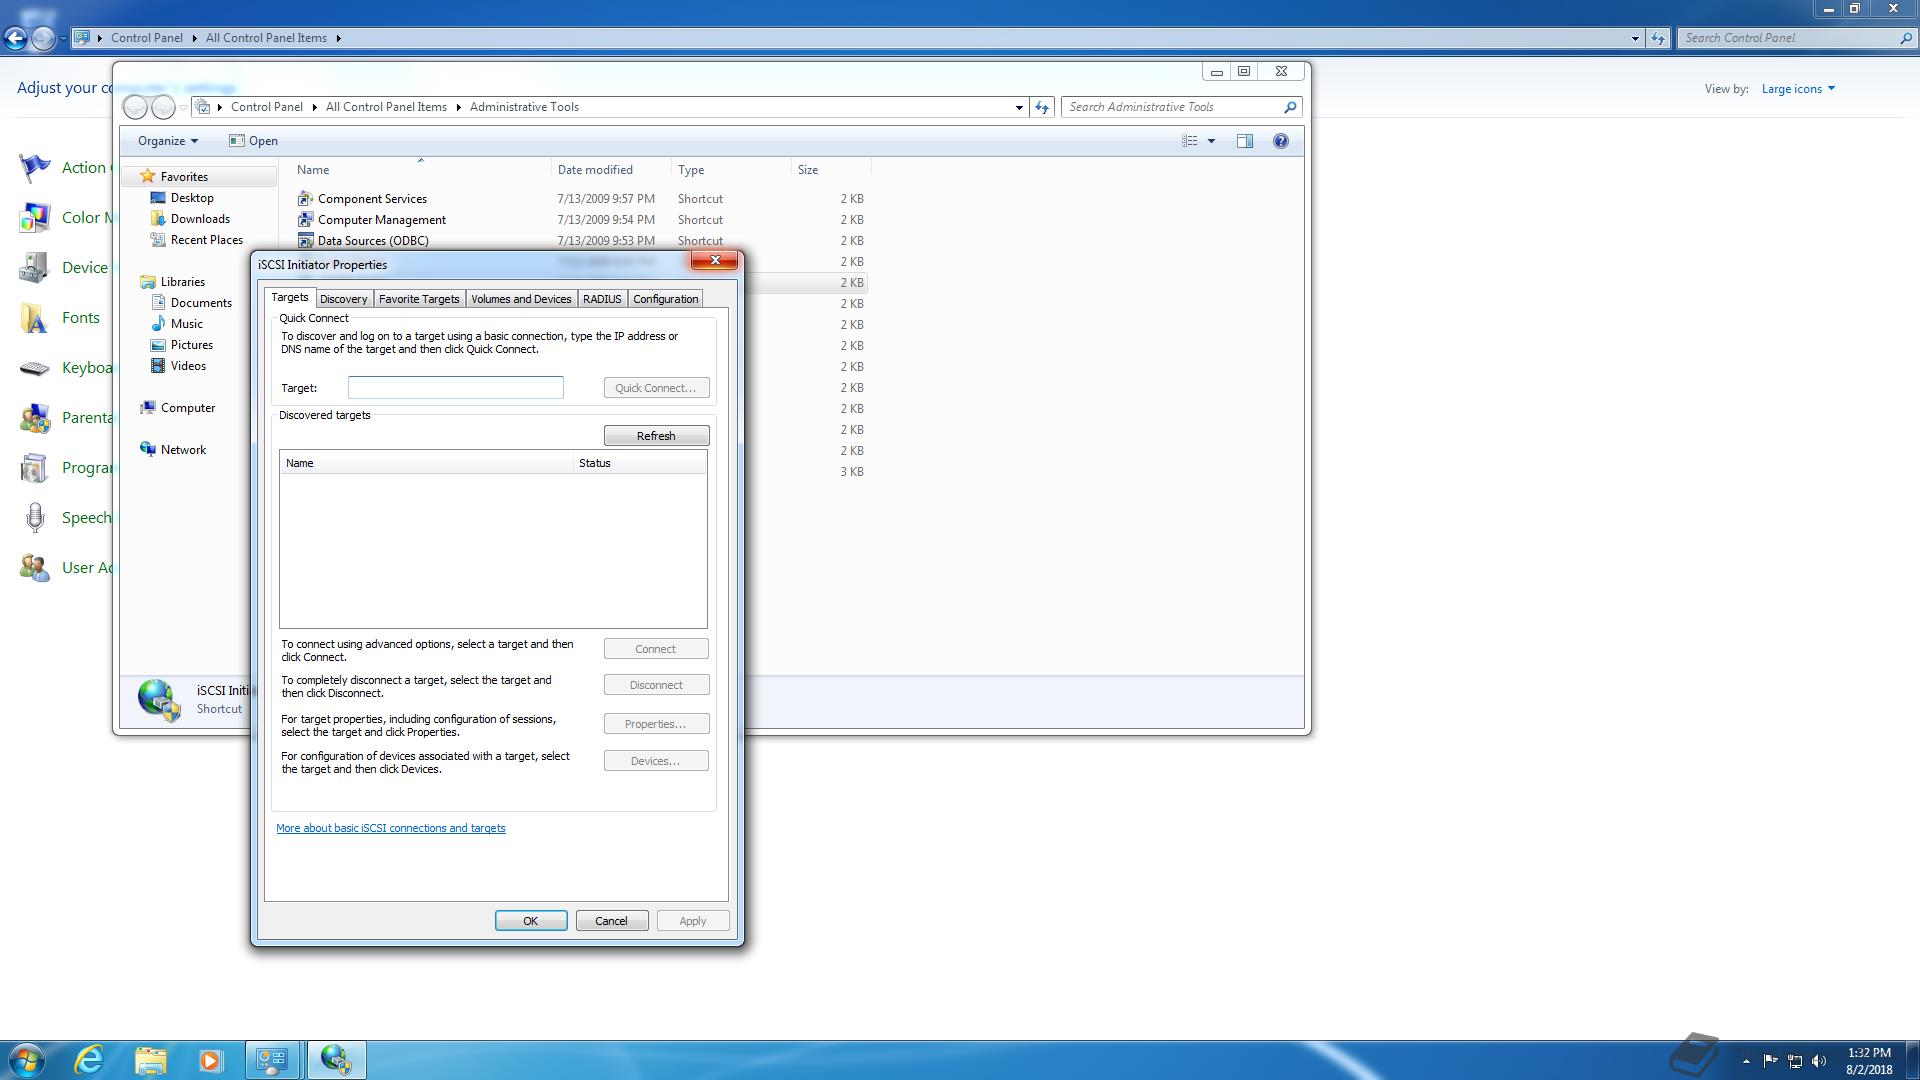The height and width of the screenshot is (1080, 1920).
Task: Open More about basic iSCSI connections link
Action: (391, 828)
